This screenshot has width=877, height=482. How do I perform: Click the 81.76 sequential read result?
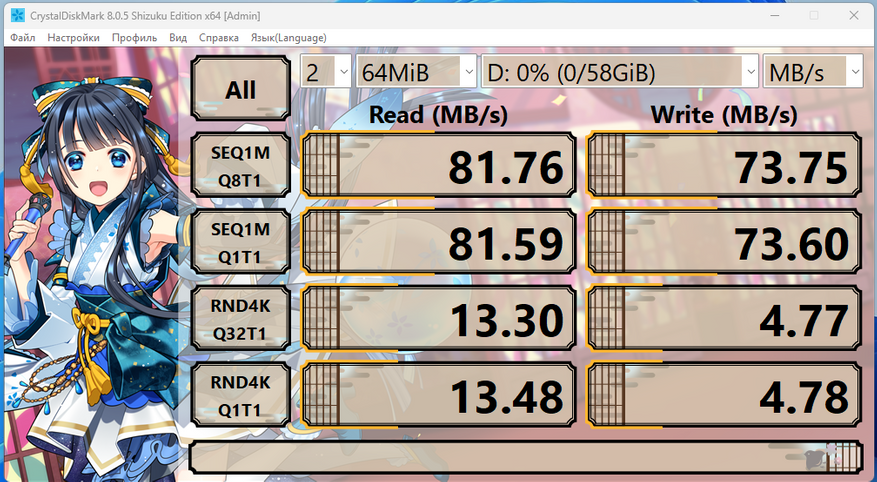[439, 166]
